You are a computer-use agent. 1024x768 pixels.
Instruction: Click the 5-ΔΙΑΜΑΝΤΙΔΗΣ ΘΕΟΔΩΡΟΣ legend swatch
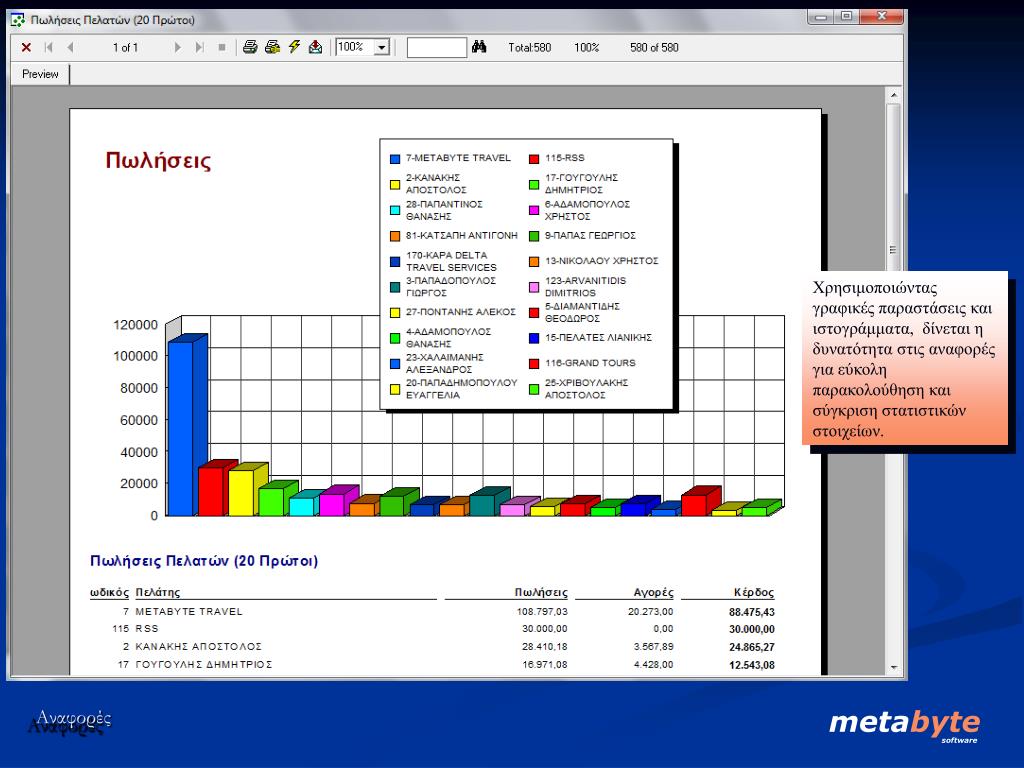coord(534,313)
